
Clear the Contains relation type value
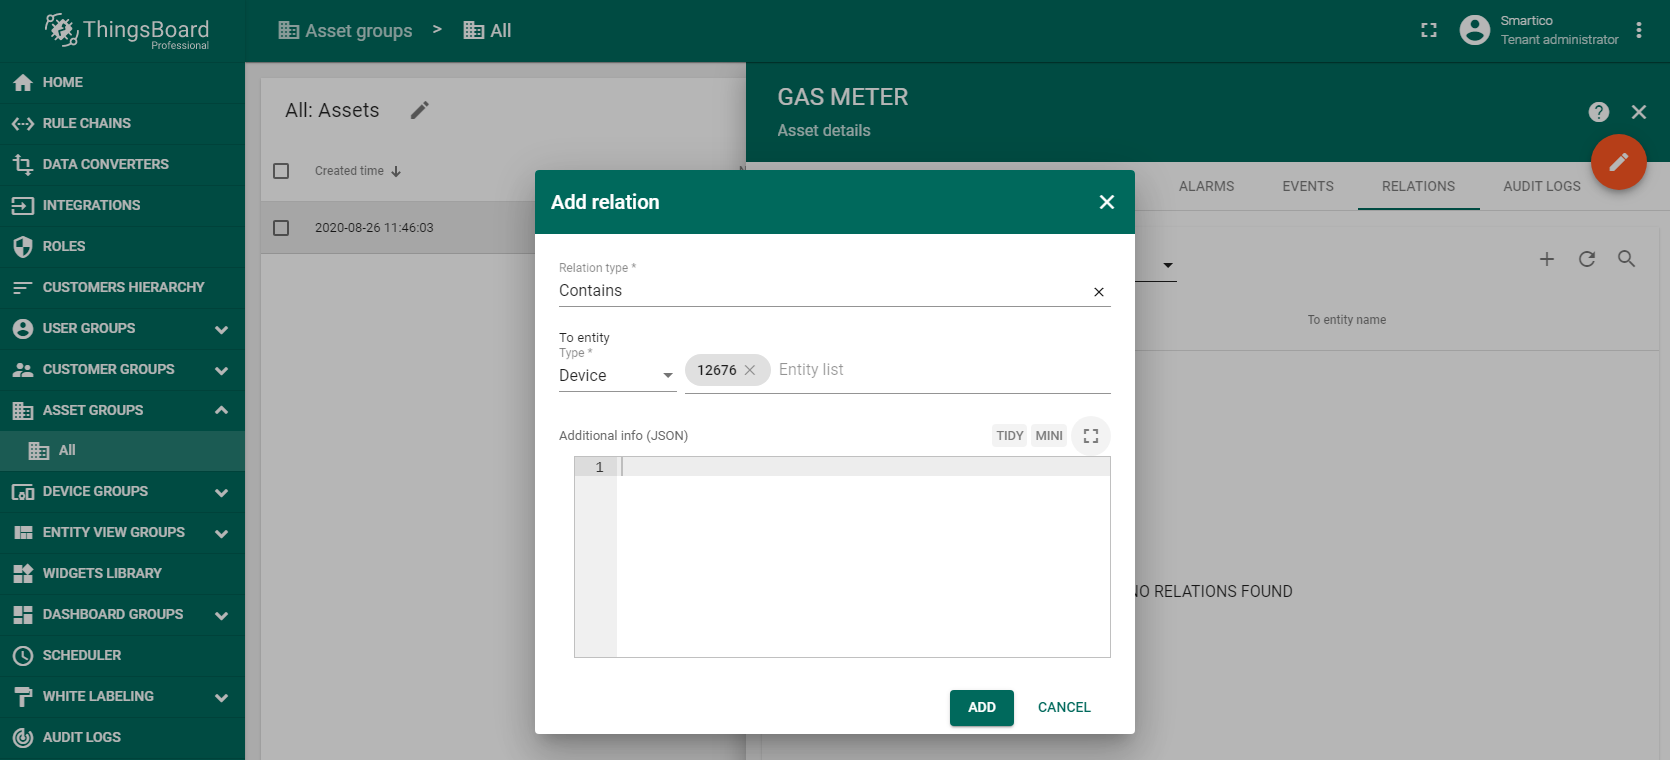(1098, 292)
